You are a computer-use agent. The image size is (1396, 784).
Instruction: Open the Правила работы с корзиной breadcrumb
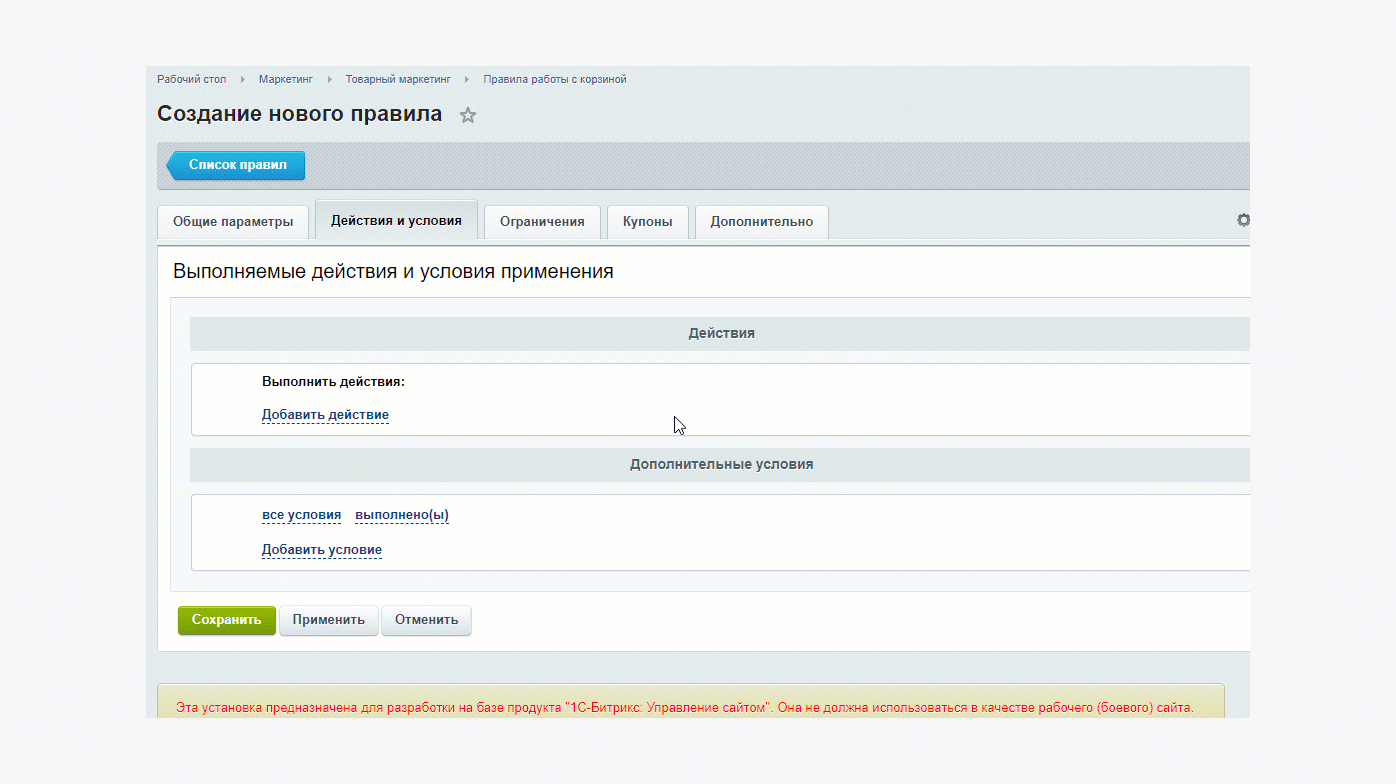[555, 79]
